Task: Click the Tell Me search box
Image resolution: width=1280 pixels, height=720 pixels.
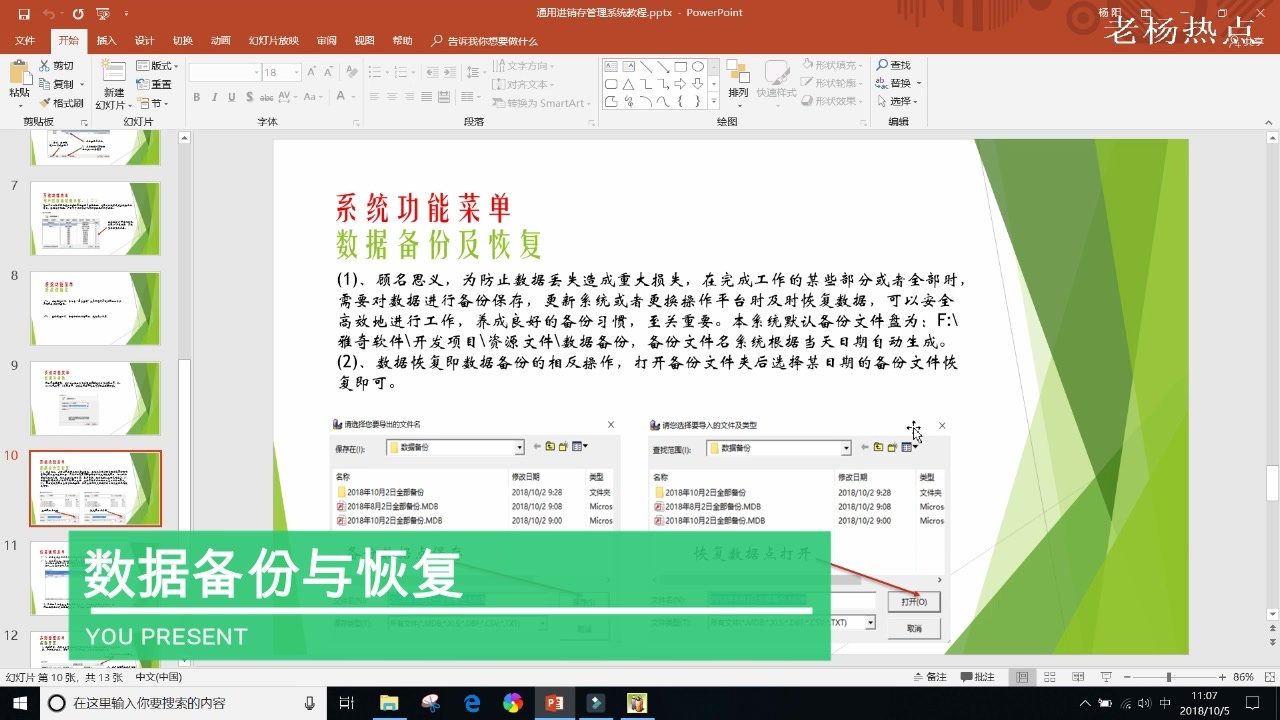Action: click(485, 41)
